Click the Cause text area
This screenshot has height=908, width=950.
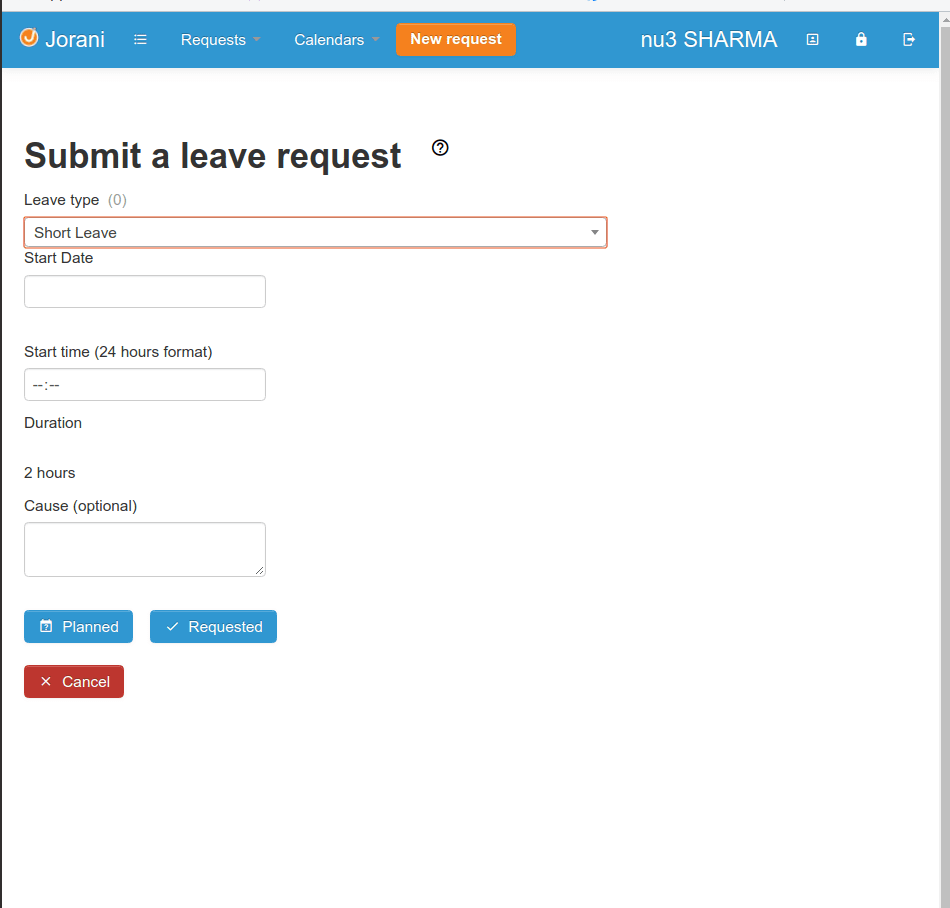(145, 549)
